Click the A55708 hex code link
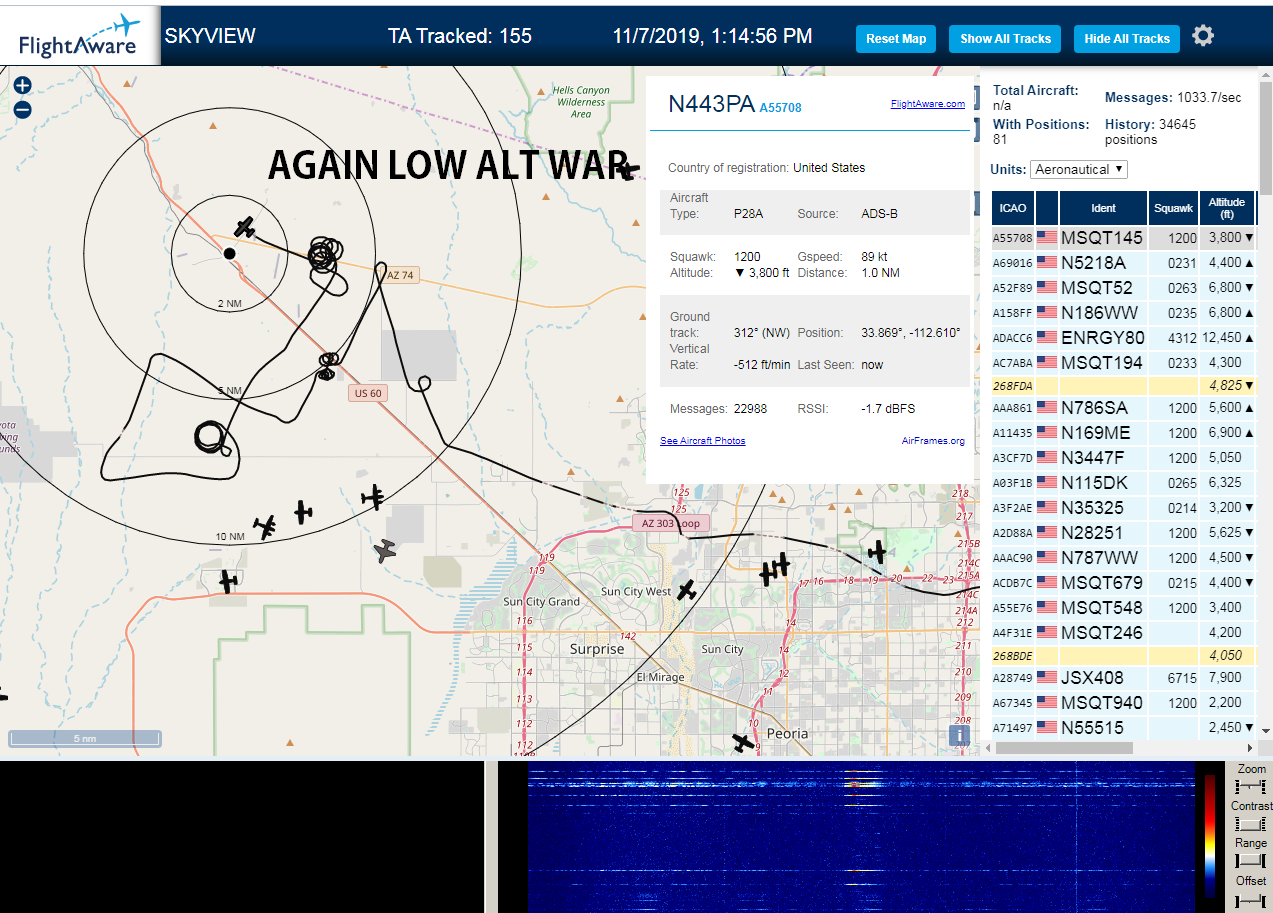Viewport: 1273px width, 913px height. (x=780, y=108)
